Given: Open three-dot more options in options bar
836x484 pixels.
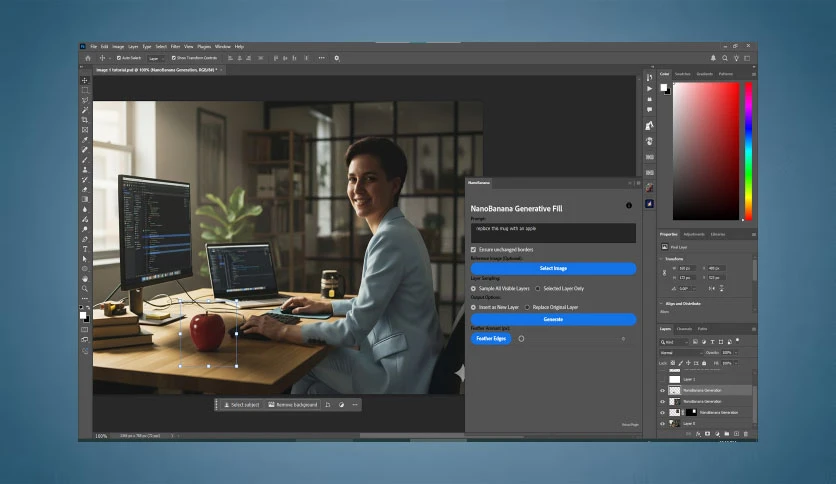Looking at the screenshot, I should coord(321,58).
